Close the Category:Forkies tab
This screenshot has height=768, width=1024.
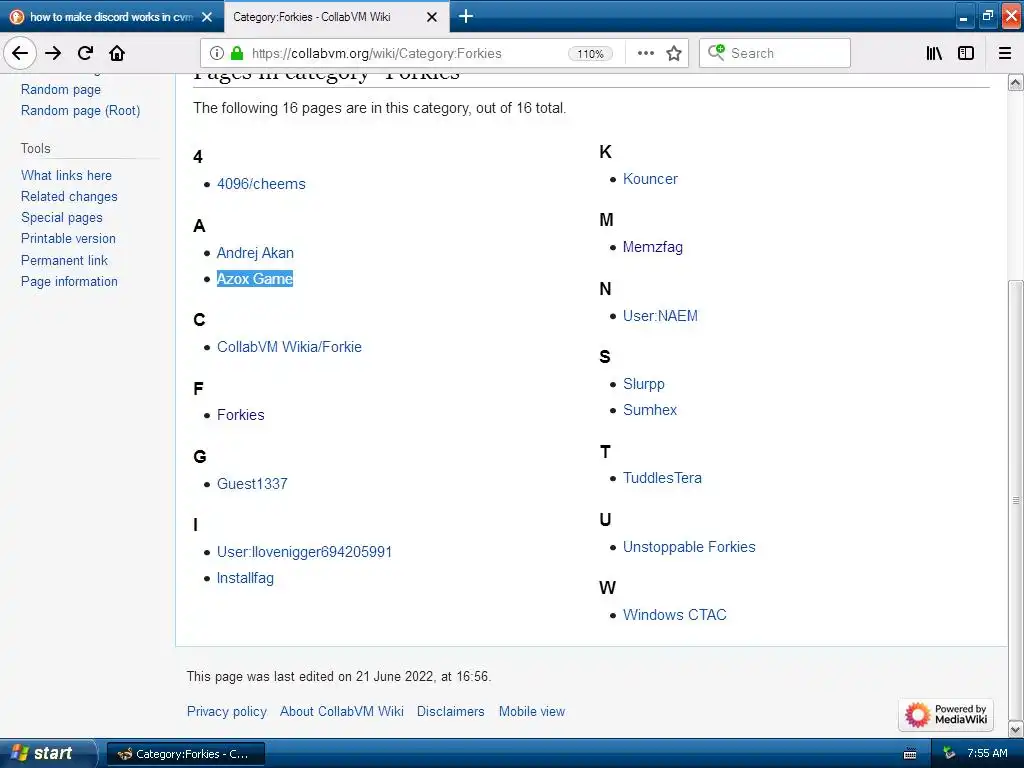click(432, 17)
